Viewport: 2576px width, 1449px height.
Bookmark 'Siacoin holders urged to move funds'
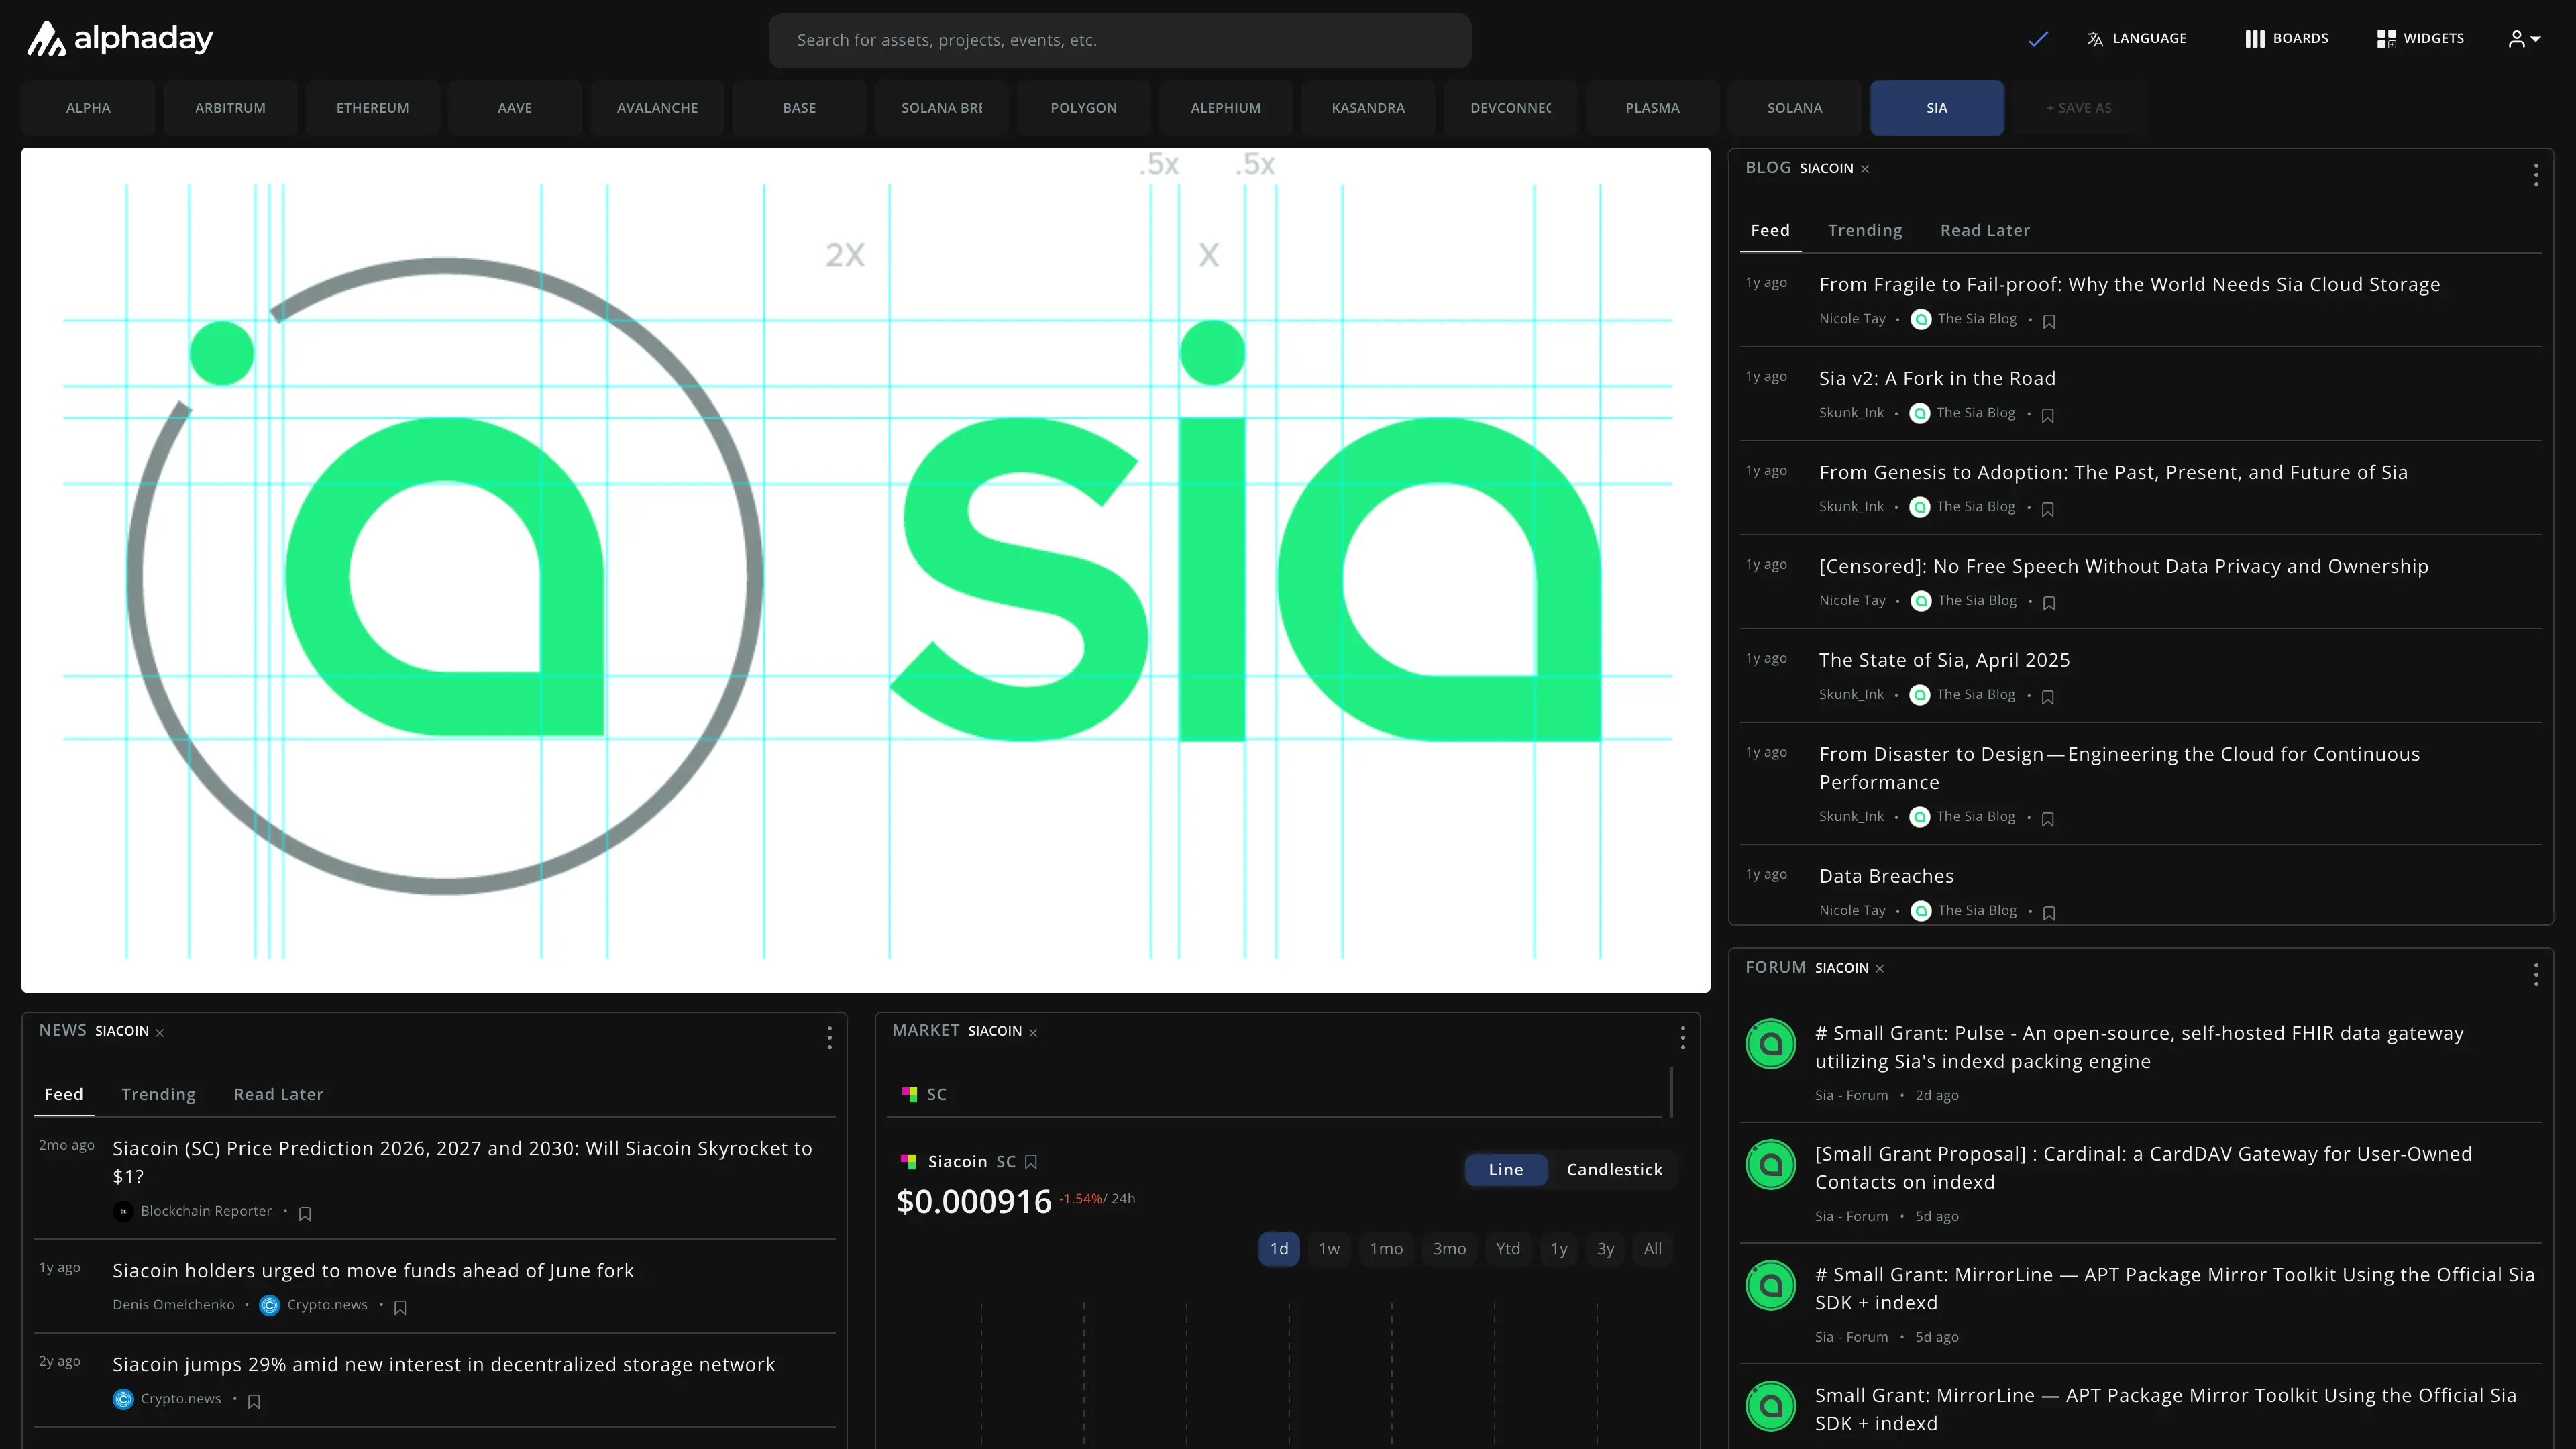[x=400, y=1307]
